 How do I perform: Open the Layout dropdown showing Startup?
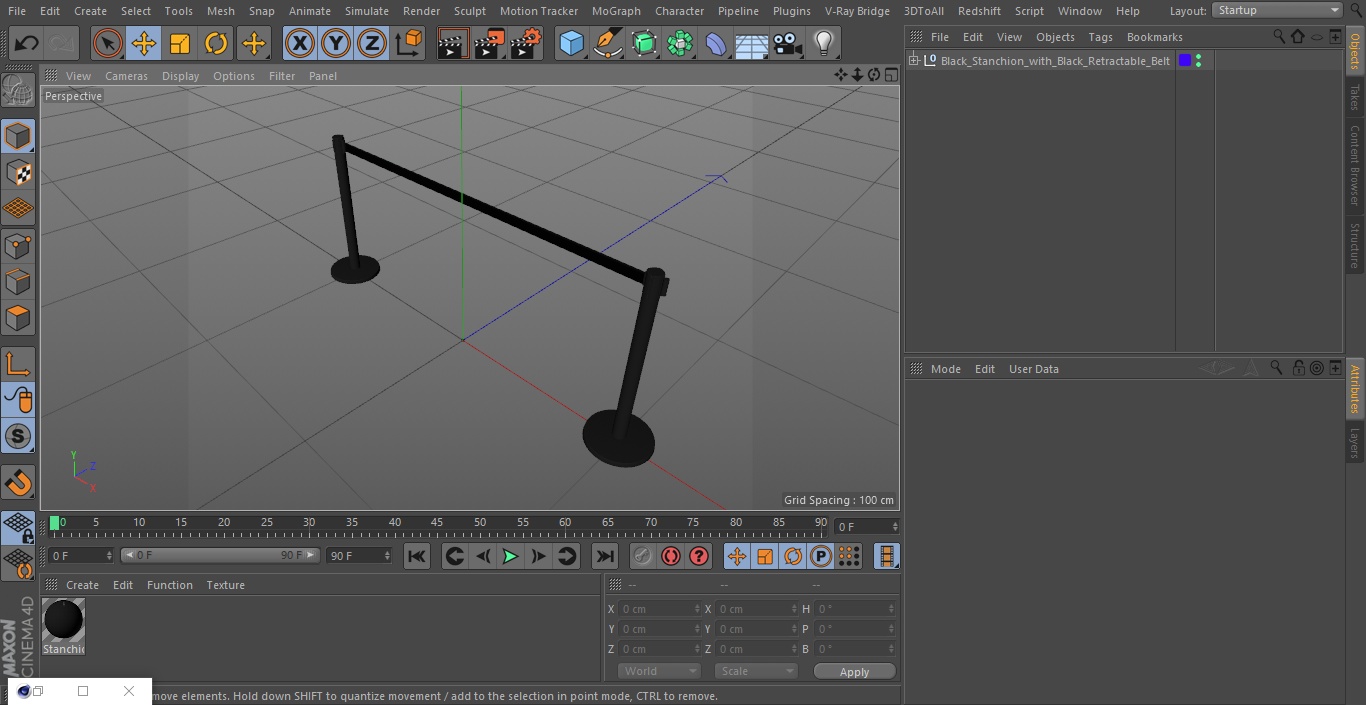pos(1278,10)
